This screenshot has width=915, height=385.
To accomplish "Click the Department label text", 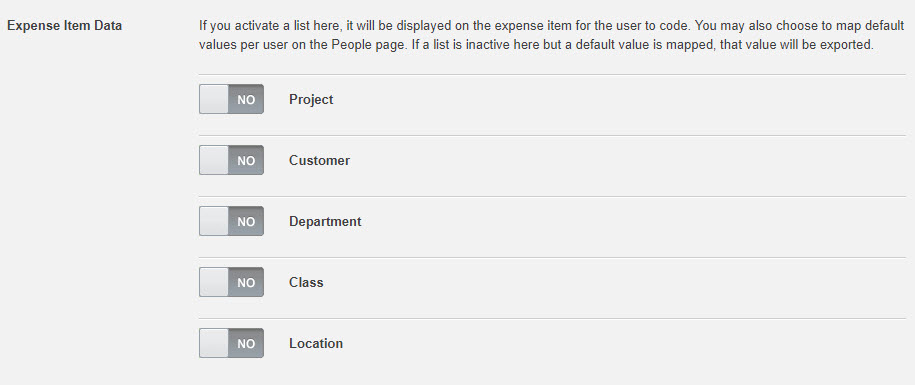I will click(x=325, y=222).
